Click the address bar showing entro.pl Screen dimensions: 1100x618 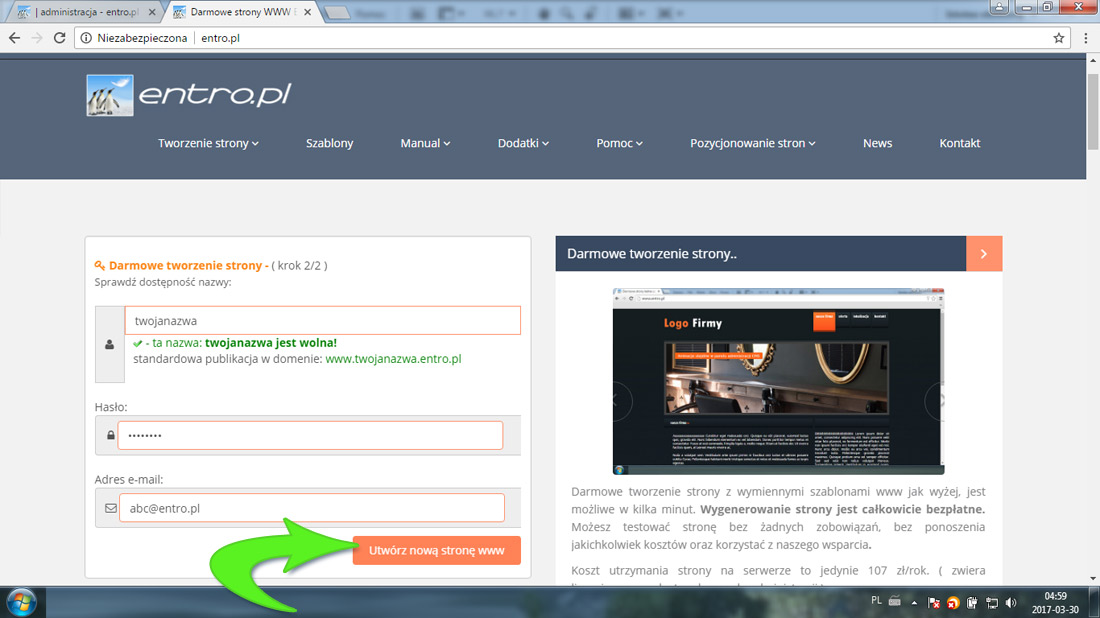[x=572, y=38]
